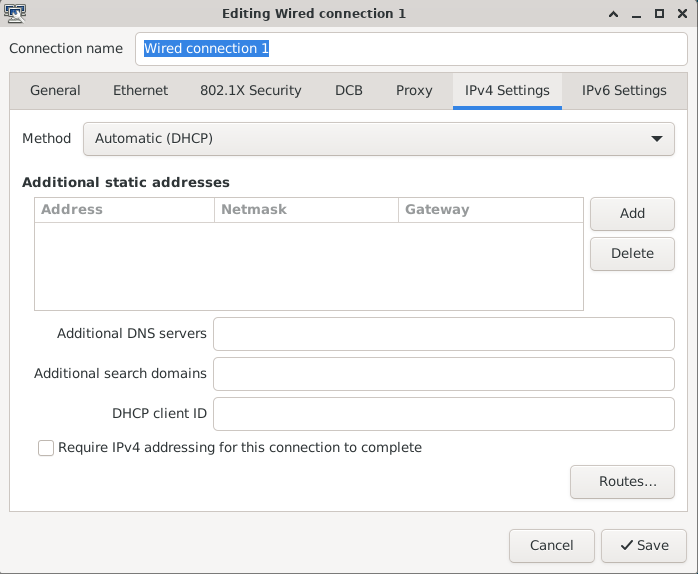Open the Proxy tab
The height and width of the screenshot is (574, 698).
(x=414, y=90)
